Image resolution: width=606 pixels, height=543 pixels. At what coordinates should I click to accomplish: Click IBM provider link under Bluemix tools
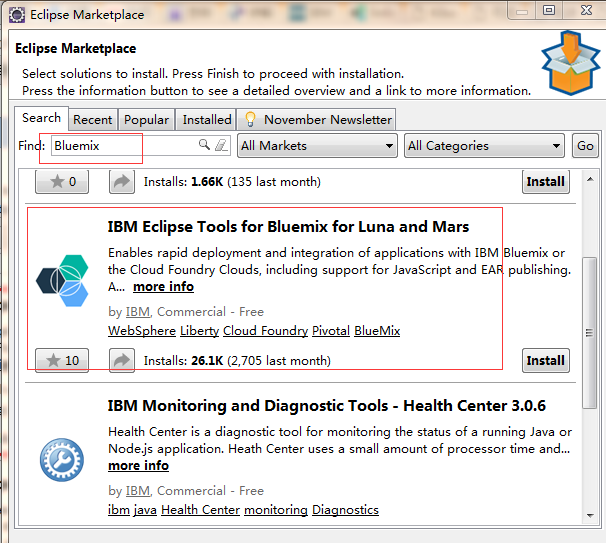click(x=138, y=312)
